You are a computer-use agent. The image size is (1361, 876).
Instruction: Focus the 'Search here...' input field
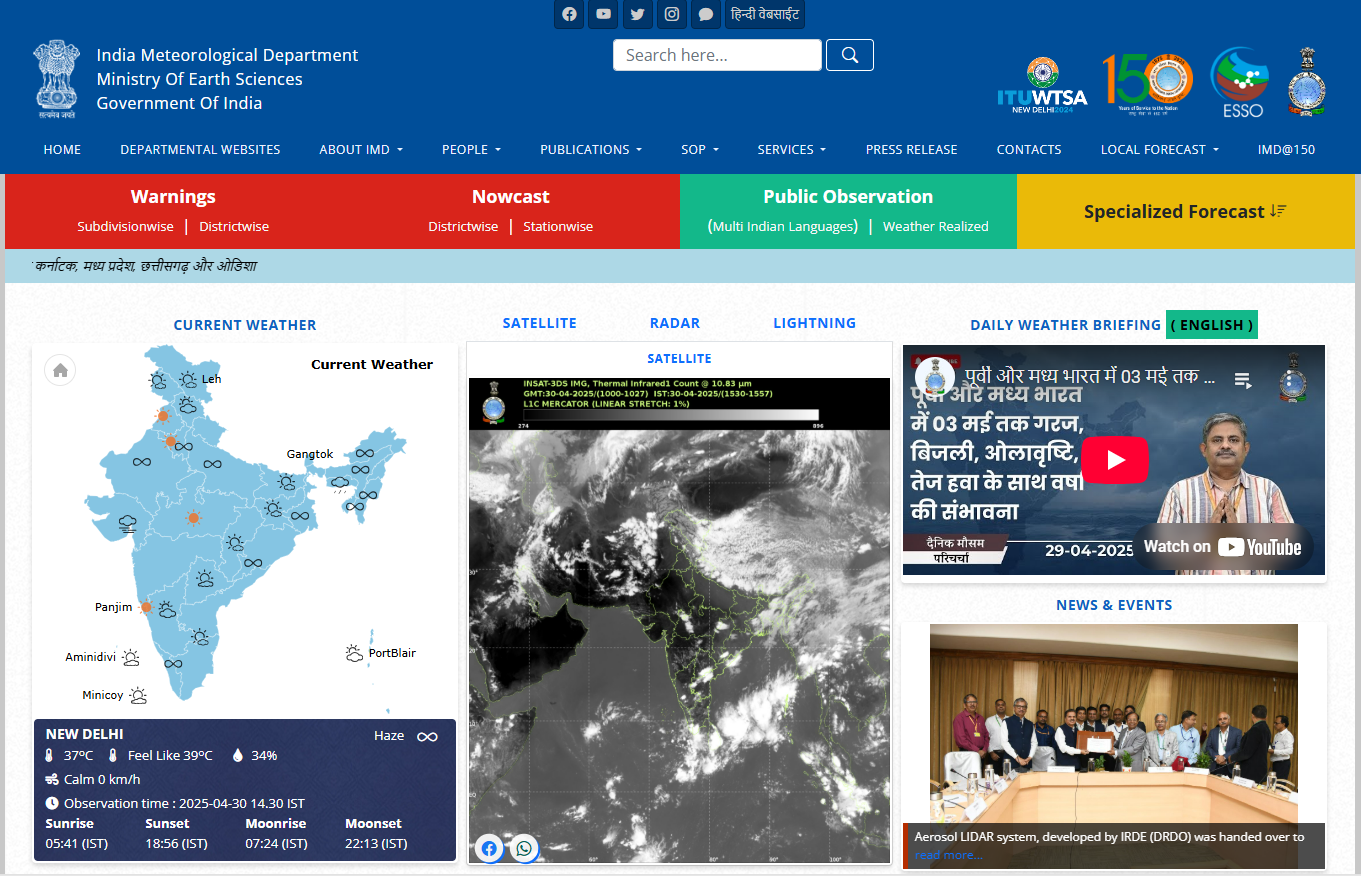click(x=717, y=55)
